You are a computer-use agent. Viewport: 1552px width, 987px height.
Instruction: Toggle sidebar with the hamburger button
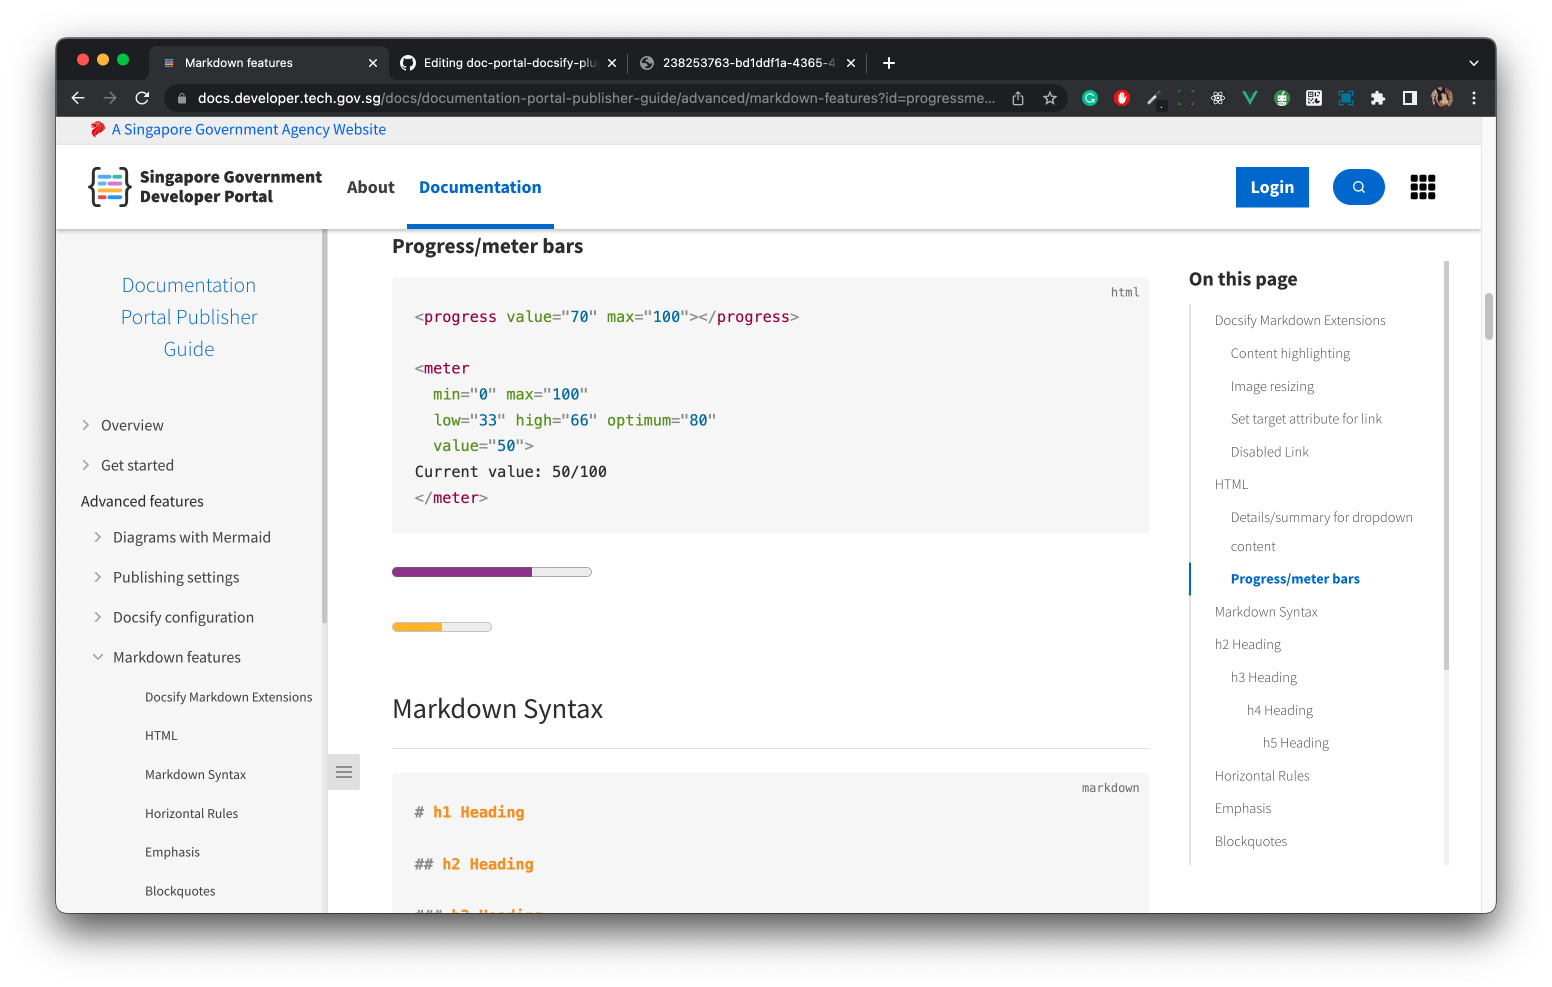coord(344,772)
